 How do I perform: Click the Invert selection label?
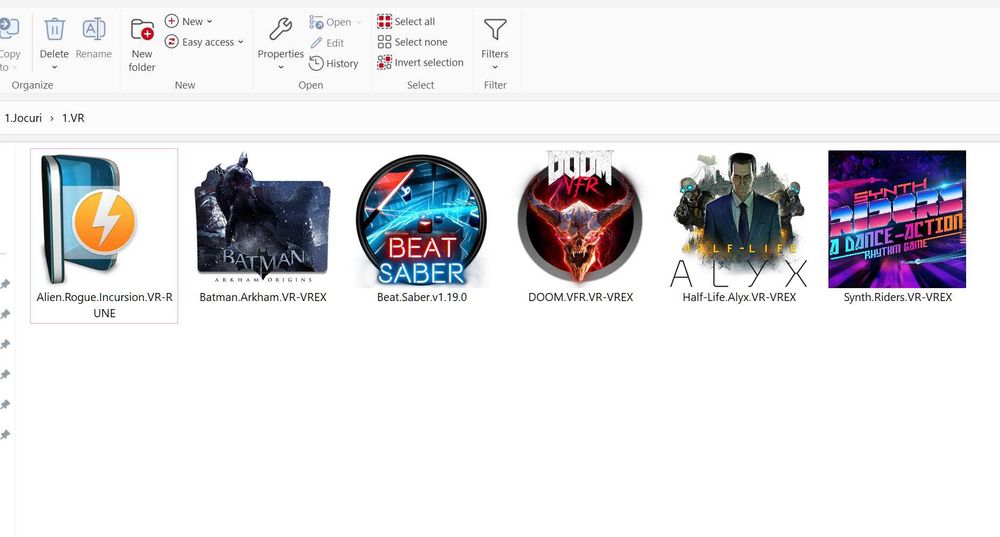[x=429, y=63]
